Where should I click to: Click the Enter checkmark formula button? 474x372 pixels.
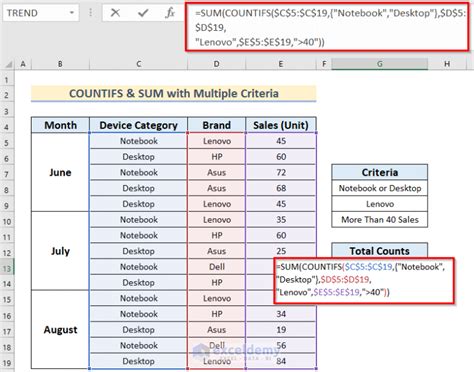tap(143, 13)
